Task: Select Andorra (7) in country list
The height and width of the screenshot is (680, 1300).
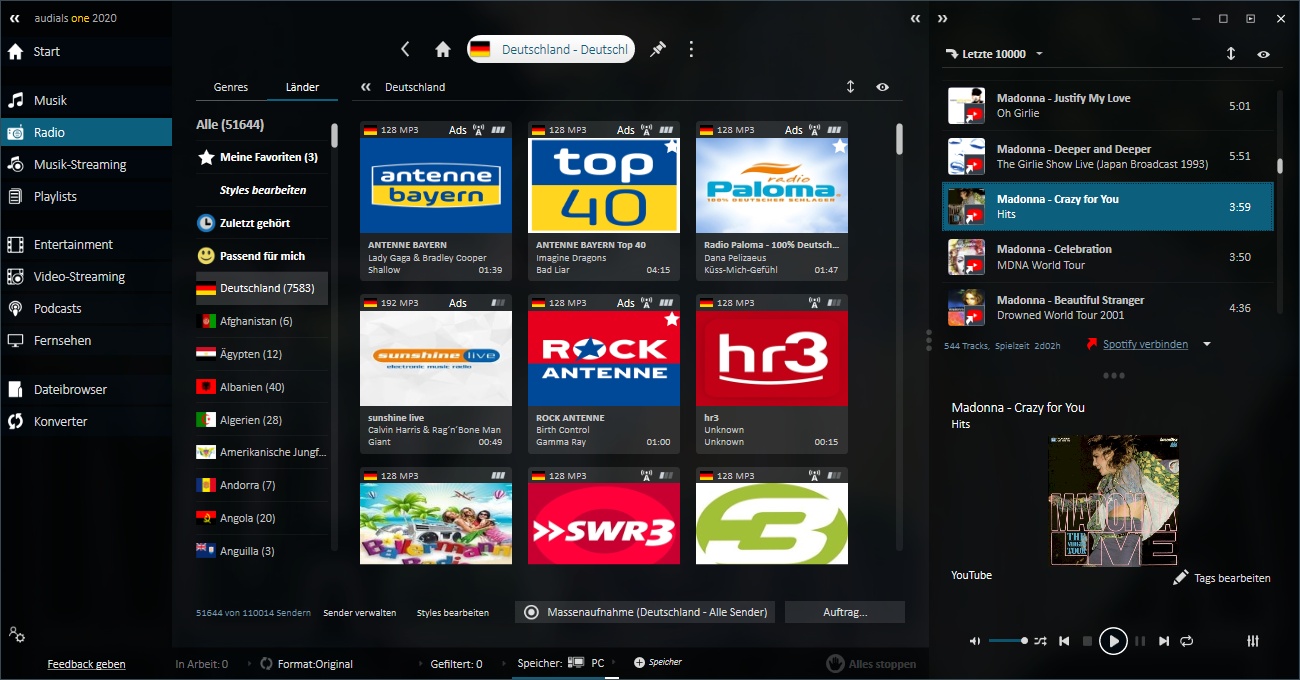Action: 262,485
